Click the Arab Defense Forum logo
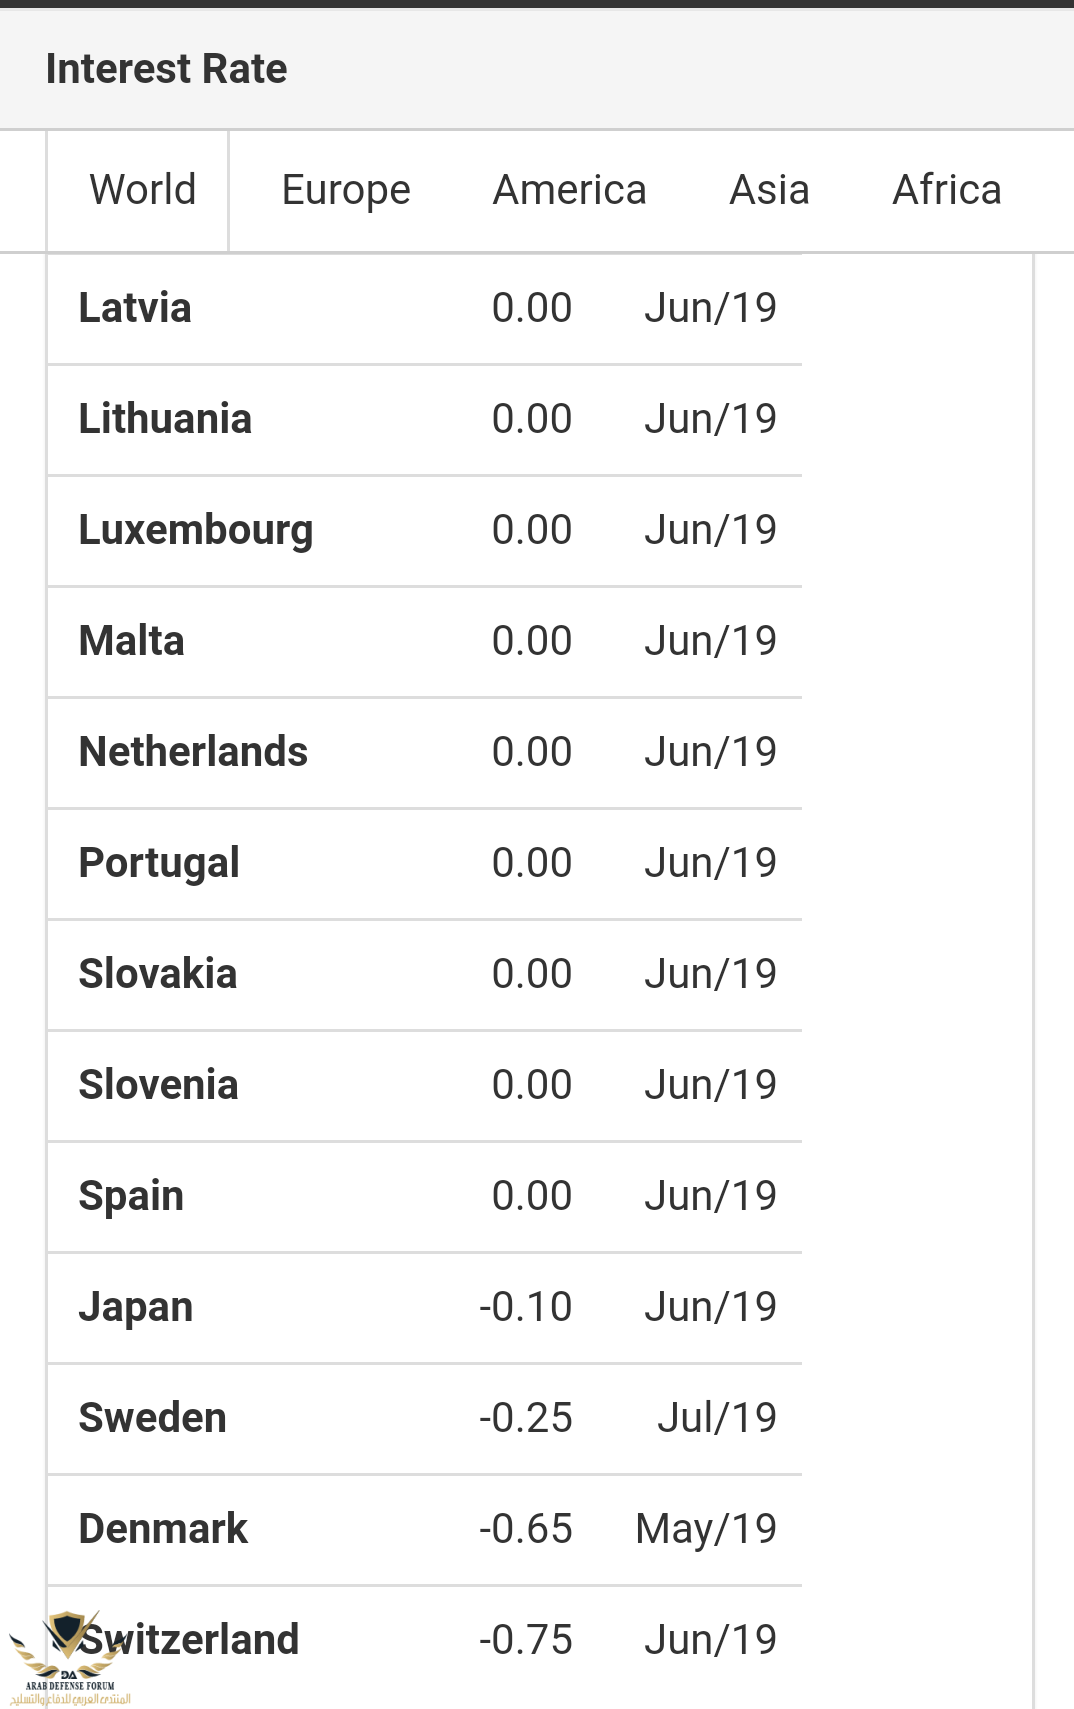The width and height of the screenshot is (1074, 1709). [69, 1657]
